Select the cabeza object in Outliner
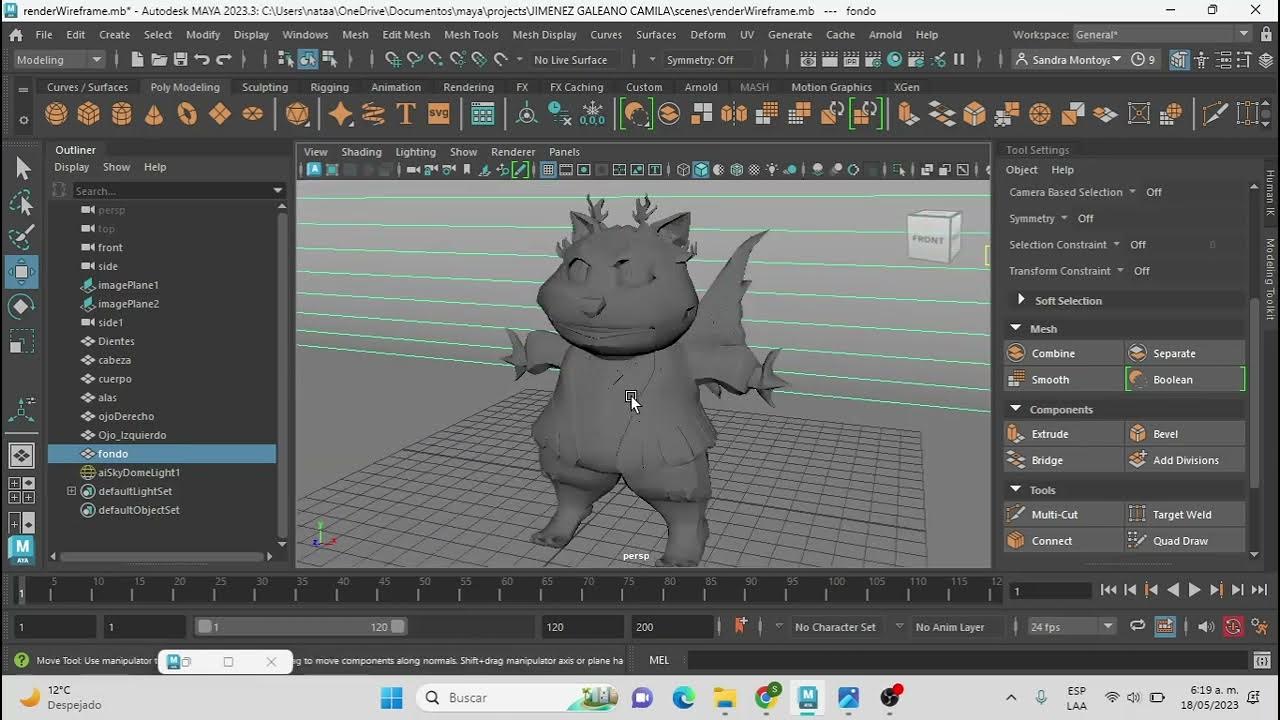Screen dimensions: 1280x720 [x=115, y=360]
